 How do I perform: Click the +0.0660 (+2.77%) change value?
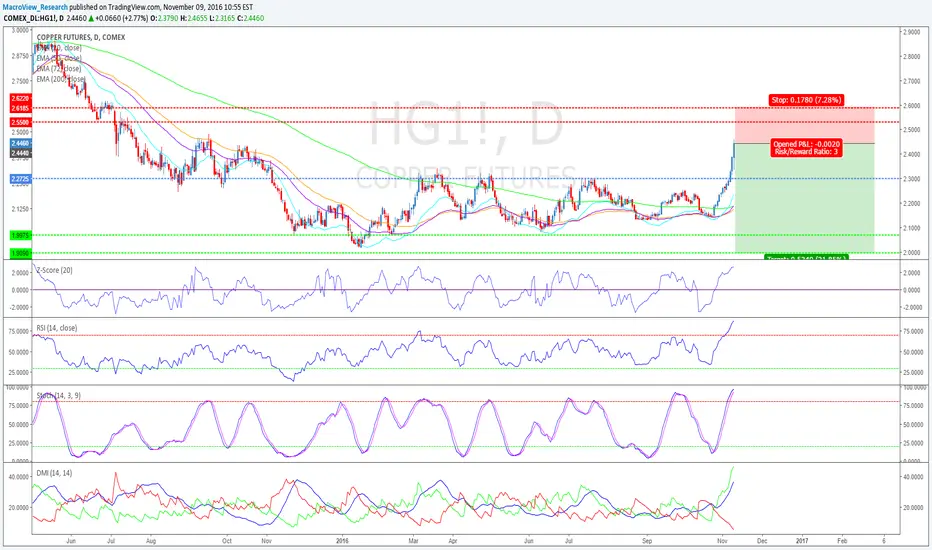(122, 18)
